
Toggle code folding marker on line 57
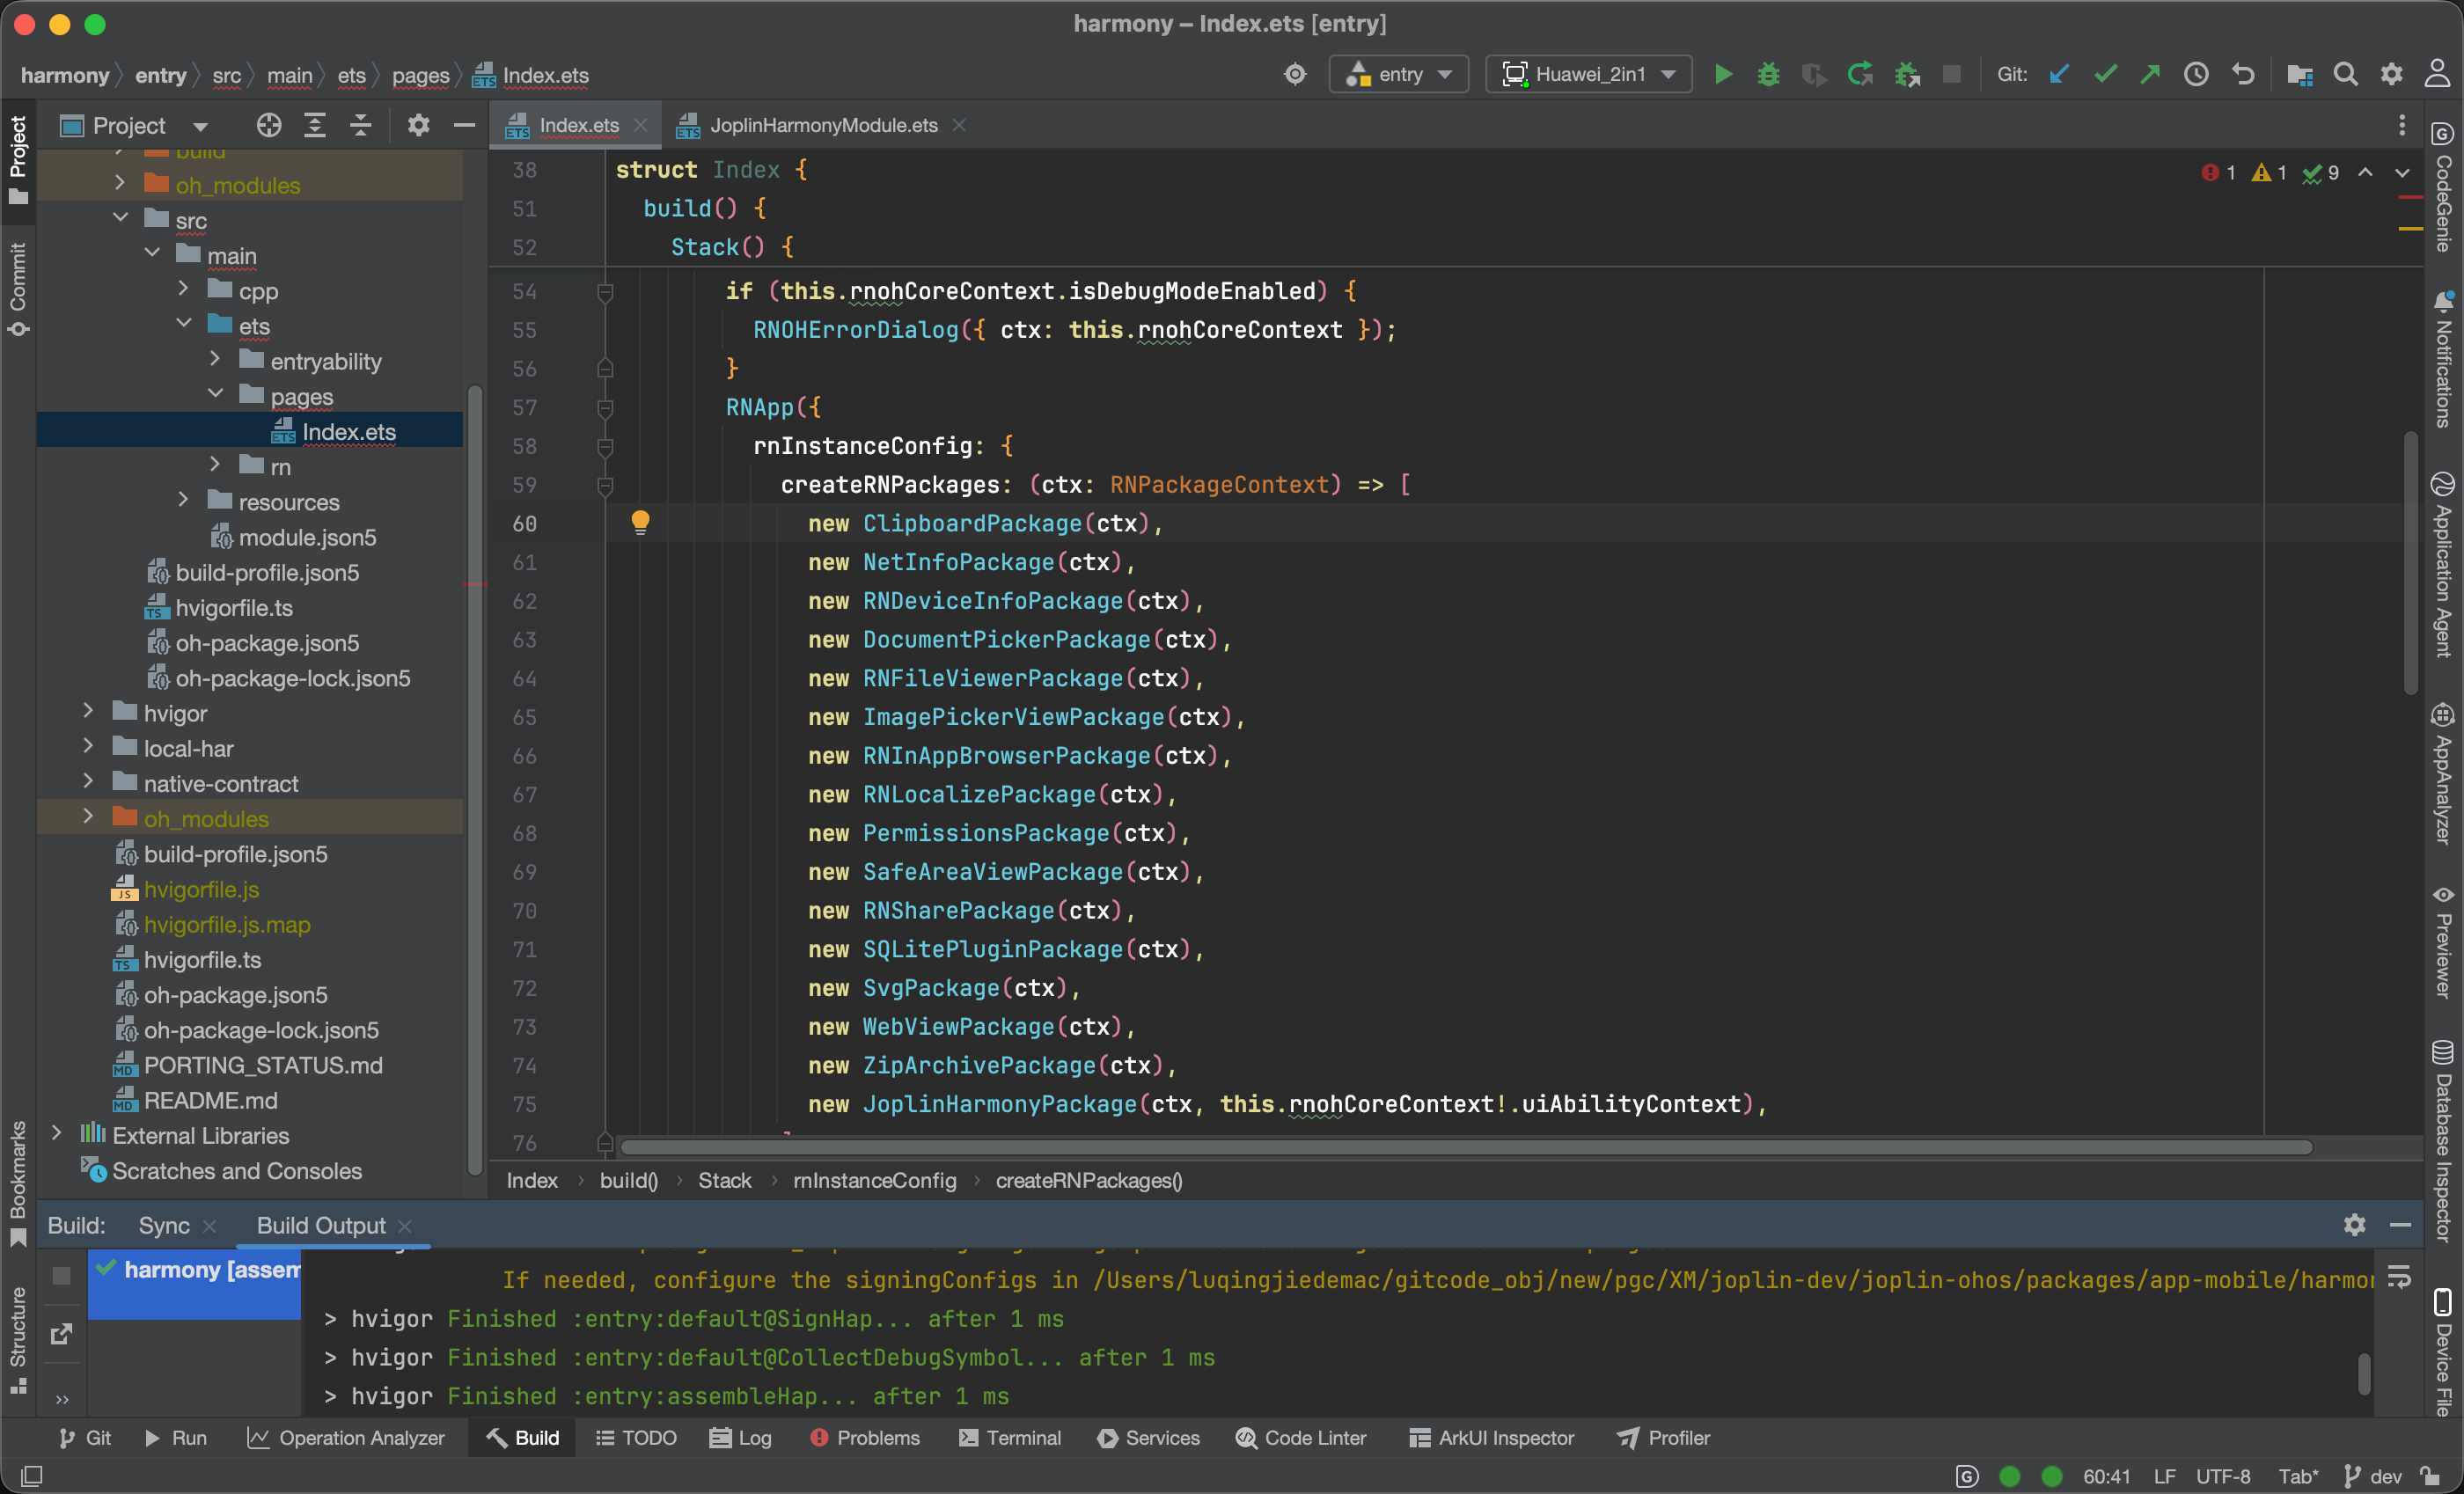[x=605, y=408]
